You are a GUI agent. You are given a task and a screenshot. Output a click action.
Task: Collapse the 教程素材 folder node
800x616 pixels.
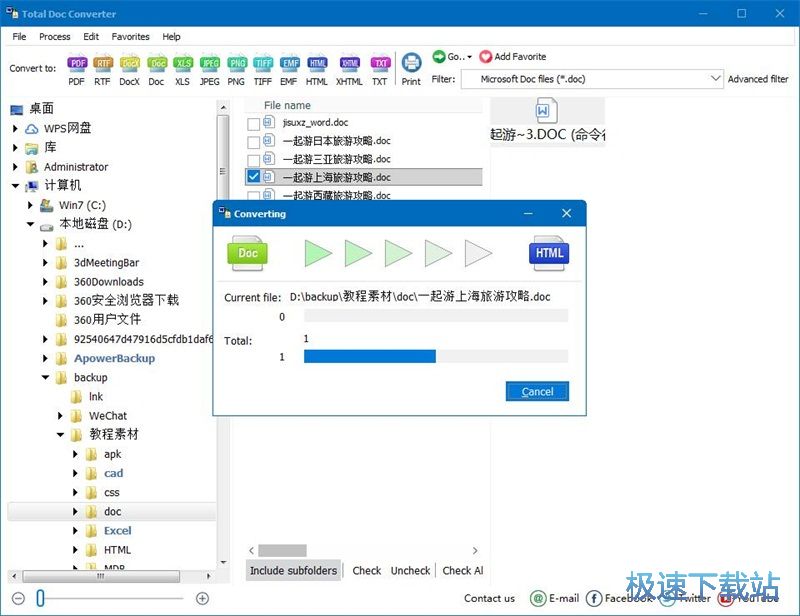point(60,435)
